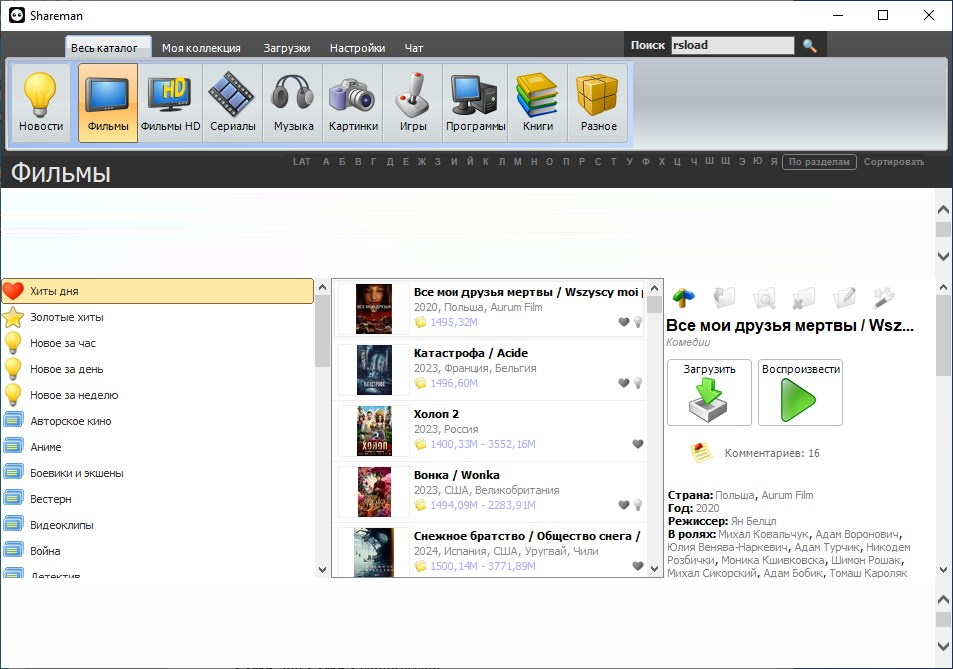Open the Золотые хиты list

click(66, 317)
